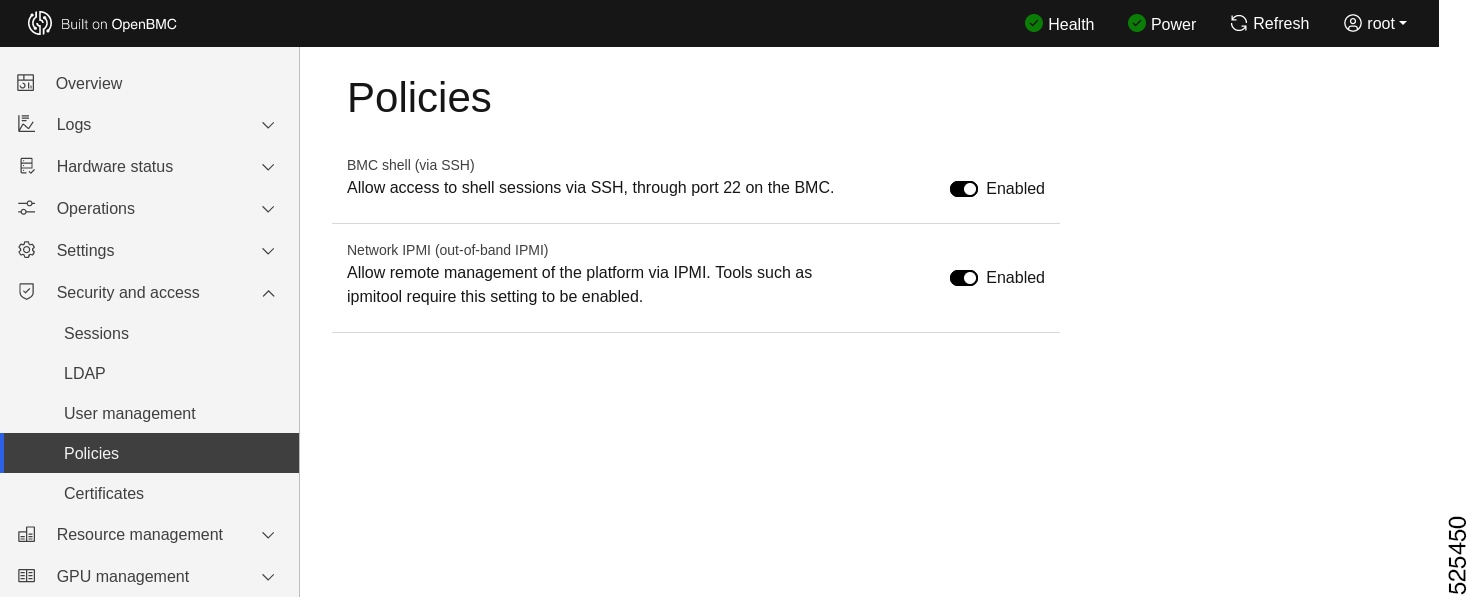Click the OpenBMC logo icon
This screenshot has height=597, width=1468.
tap(40, 23)
